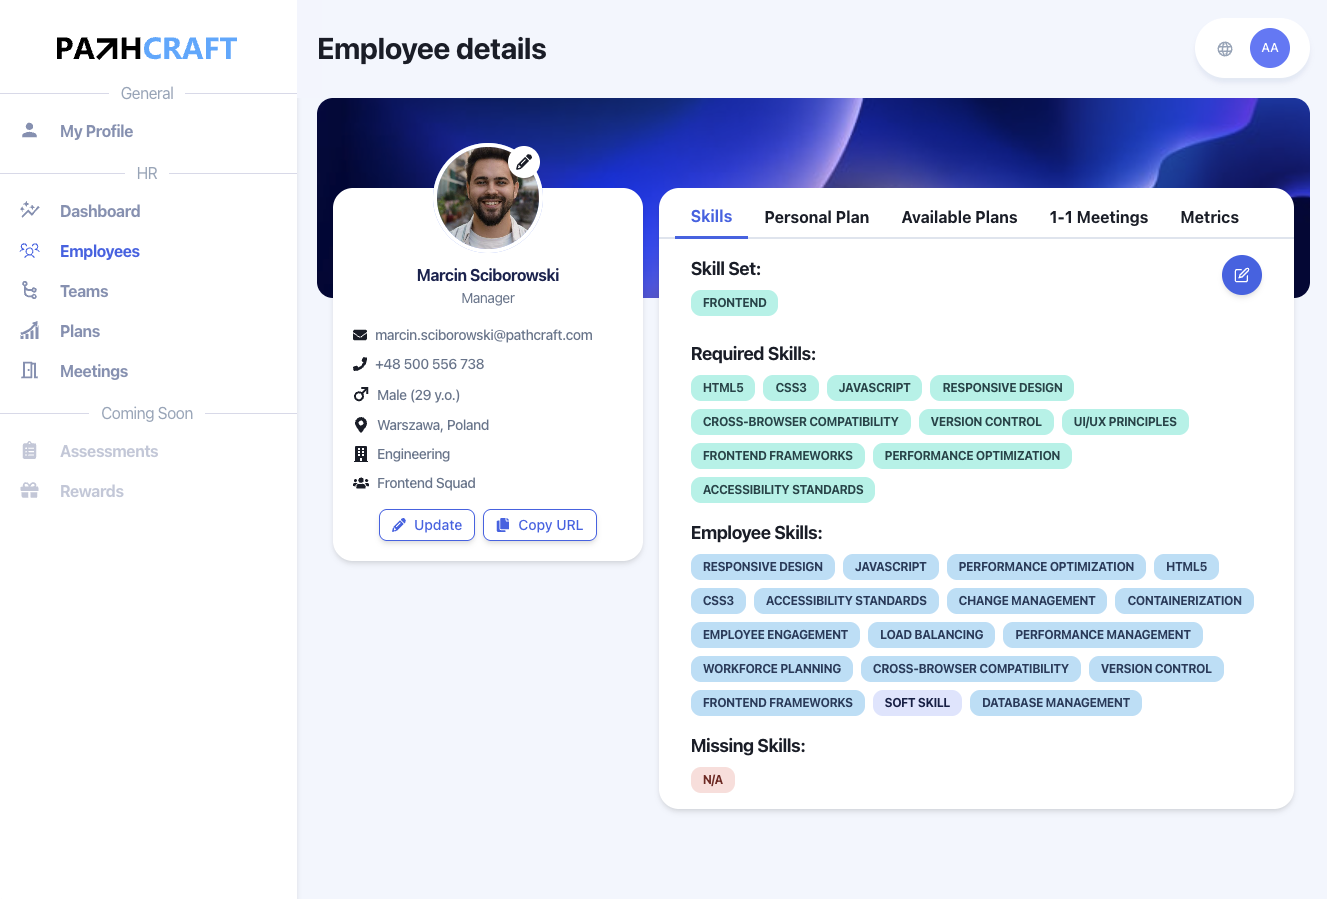Click the Manager role label
Image resolution: width=1327 pixels, height=899 pixels.
pyautogui.click(x=488, y=298)
